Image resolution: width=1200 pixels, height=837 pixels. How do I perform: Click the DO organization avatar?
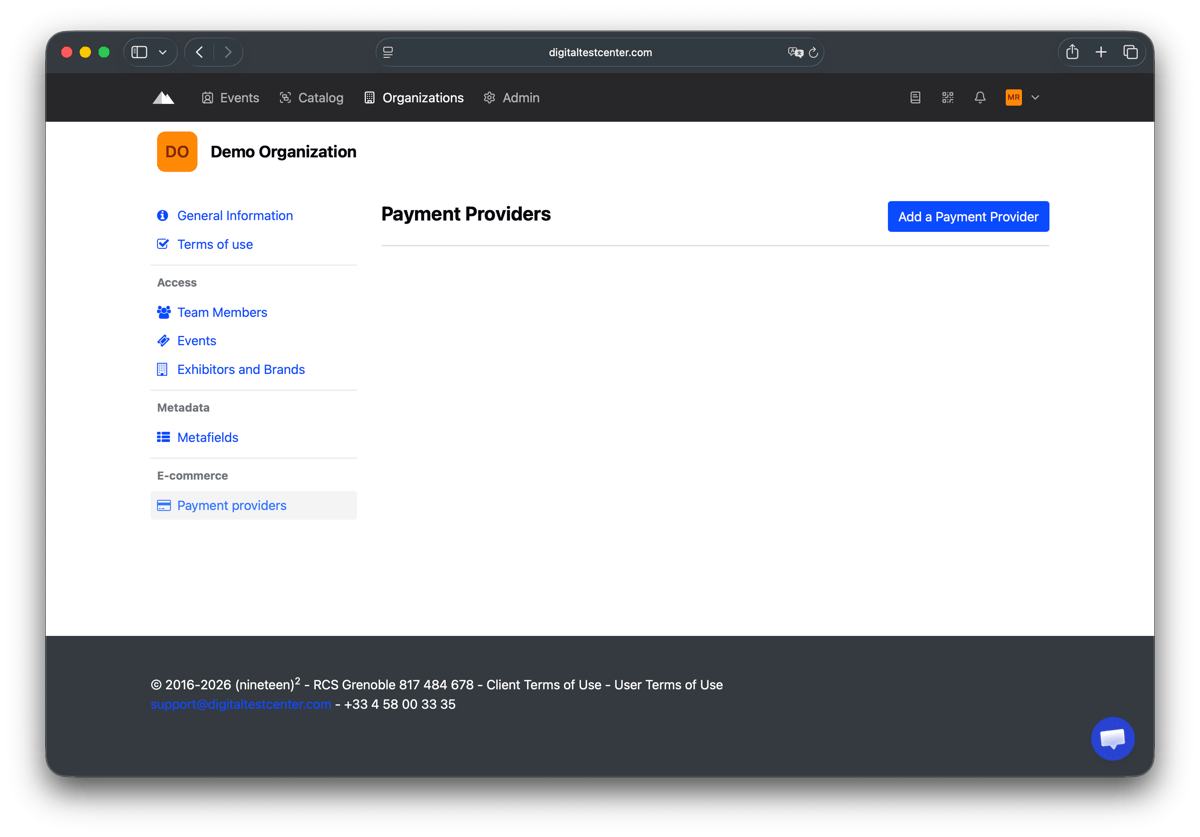(177, 152)
